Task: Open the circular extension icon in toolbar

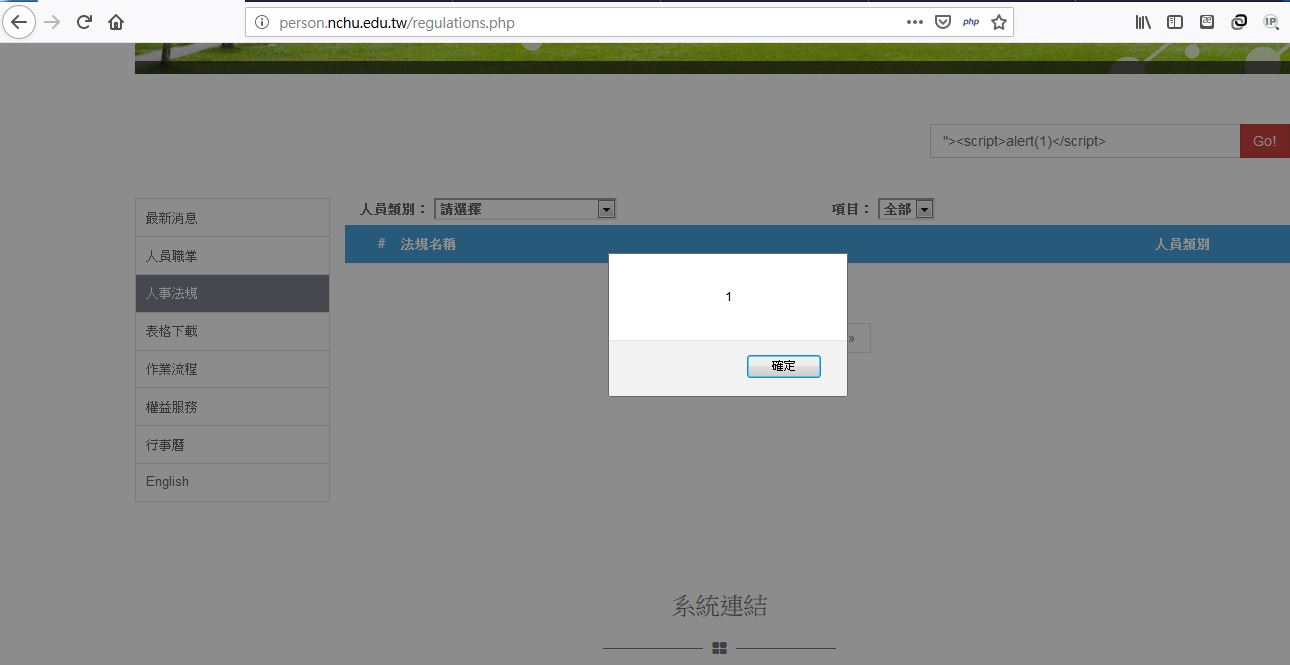Action: (1239, 22)
